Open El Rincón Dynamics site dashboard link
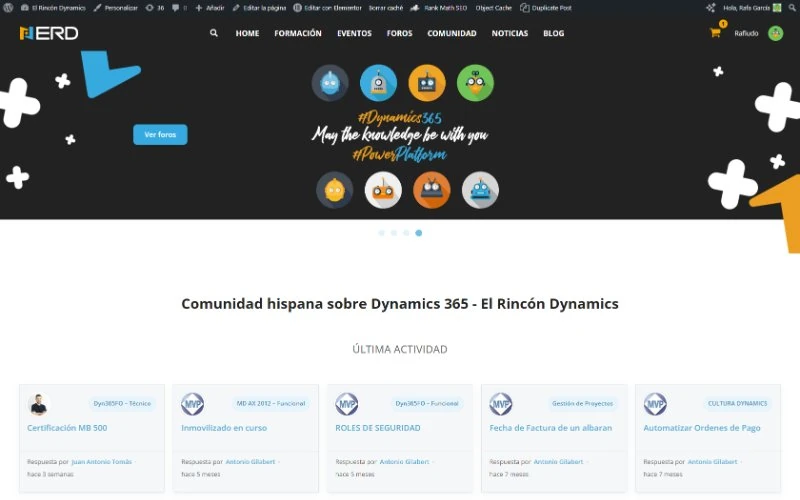 (x=53, y=8)
